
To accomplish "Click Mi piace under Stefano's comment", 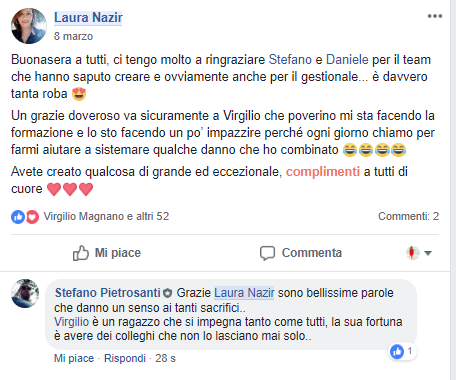I will point(74,358).
